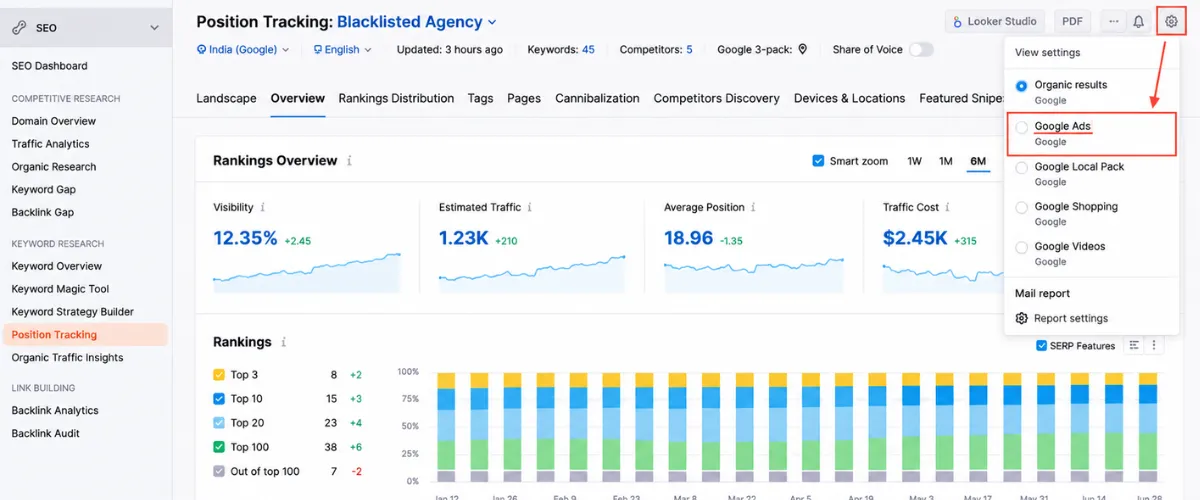The height and width of the screenshot is (500, 1200).
Task: Click the info icon beside Rankings Overview
Action: click(x=349, y=161)
